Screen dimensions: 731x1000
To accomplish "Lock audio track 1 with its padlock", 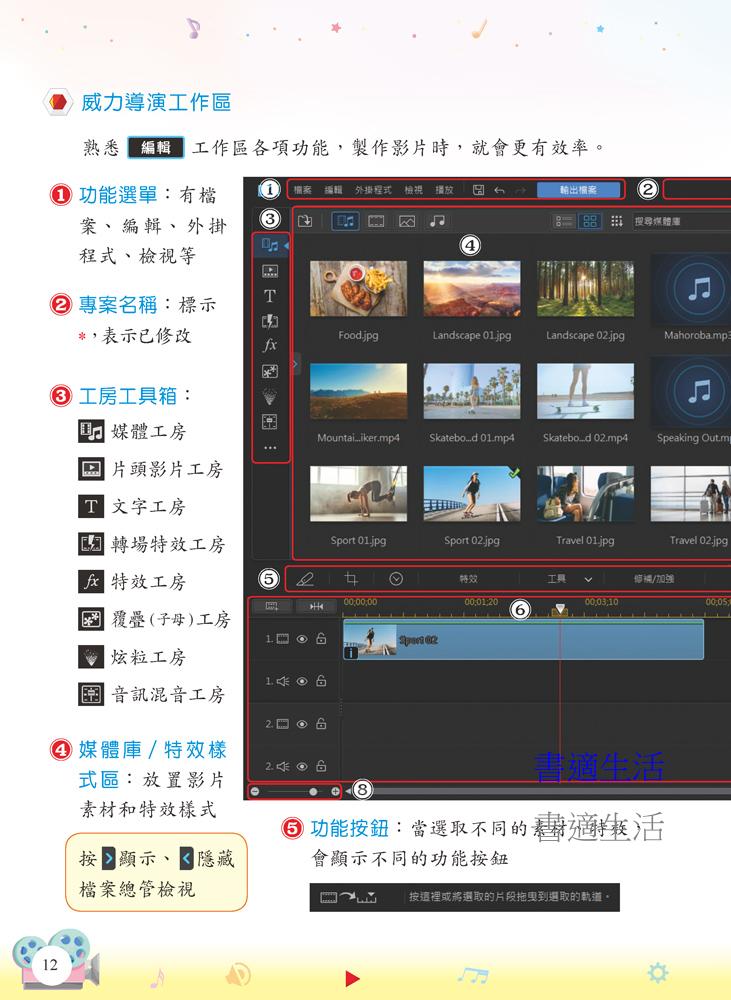I will click(x=321, y=680).
